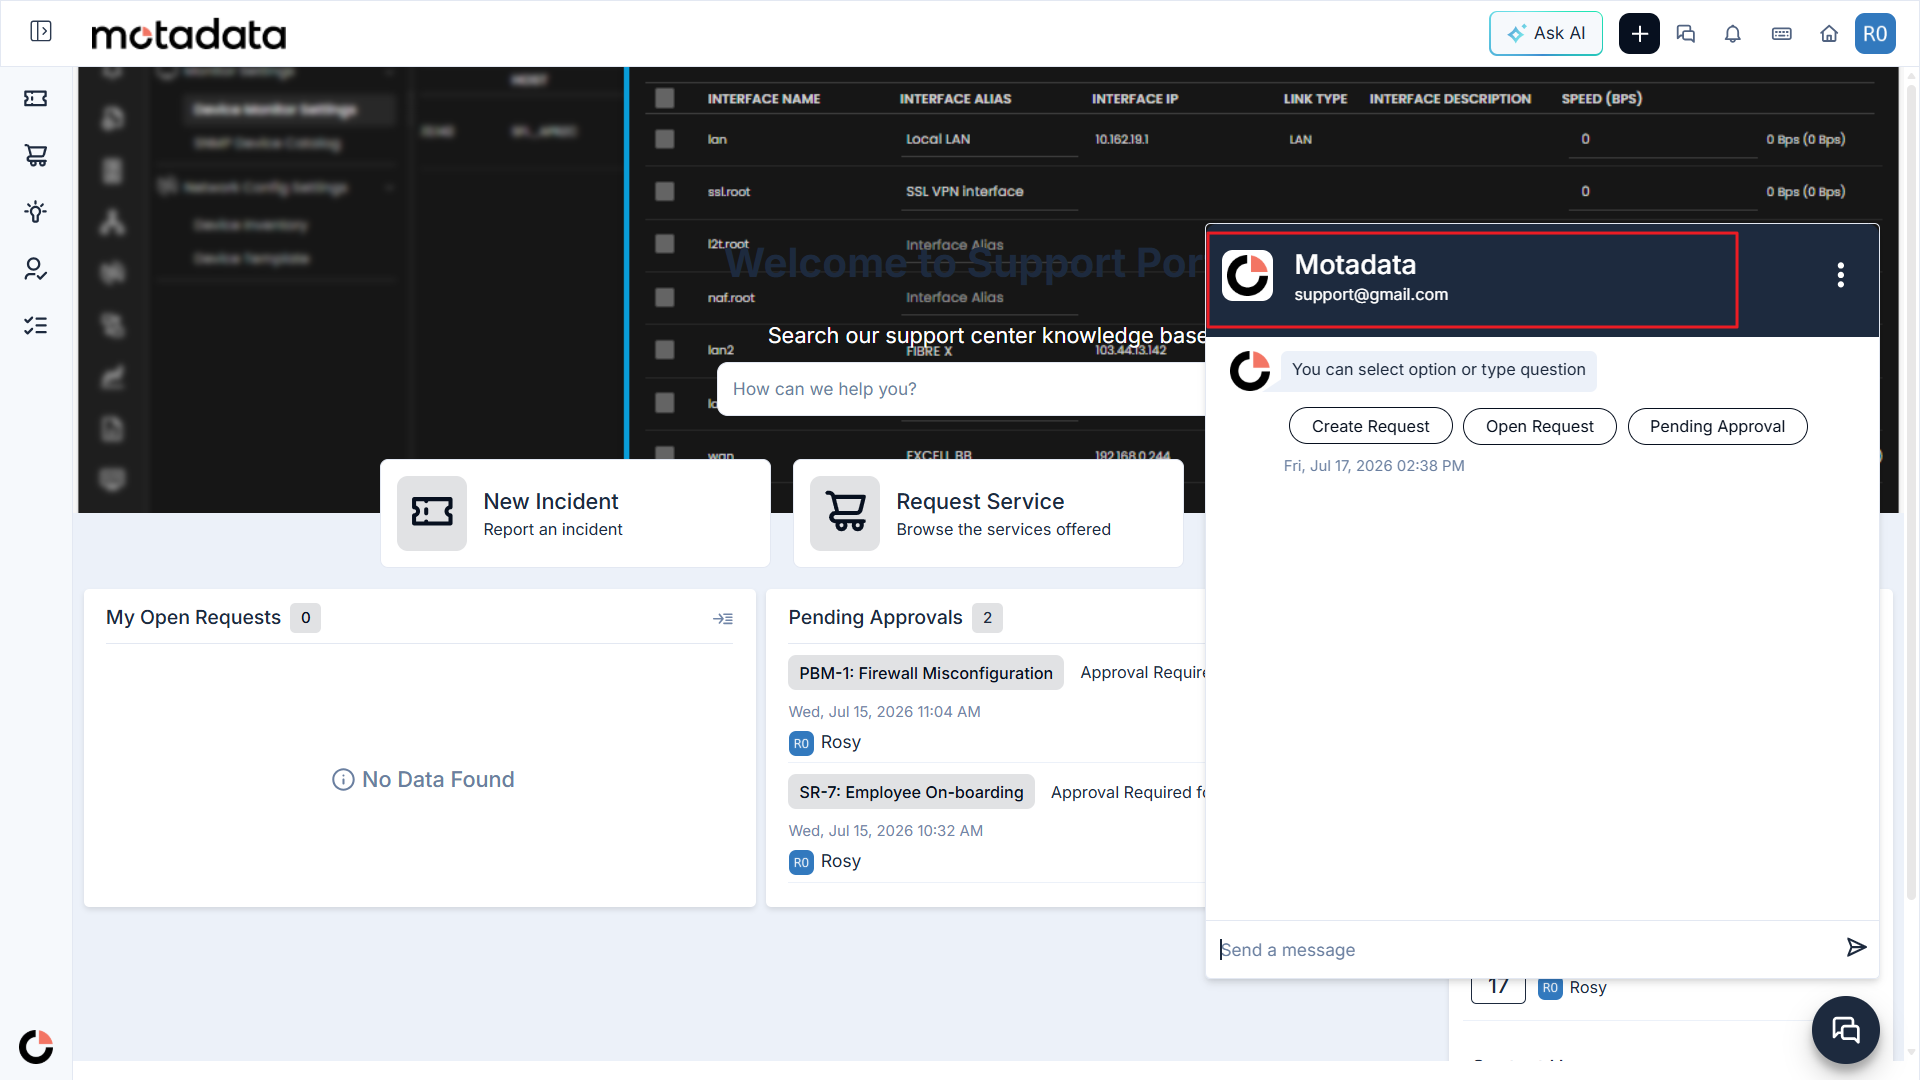Click the New Incident ticket icon

[432, 513]
